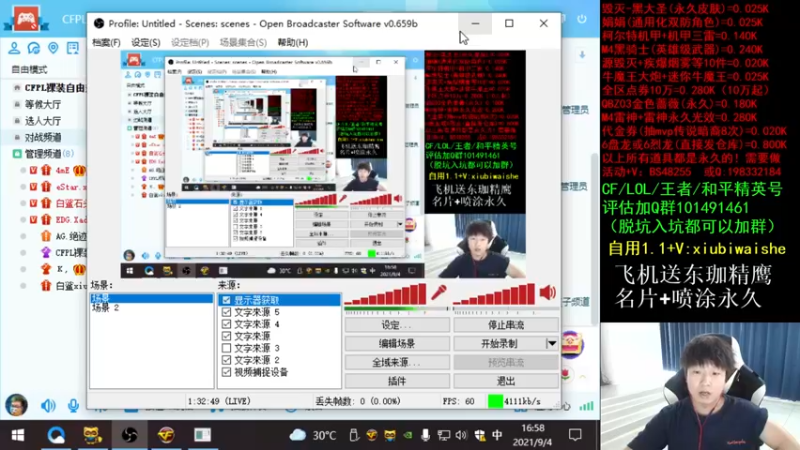Click the 退出 exit button

pos(506,381)
